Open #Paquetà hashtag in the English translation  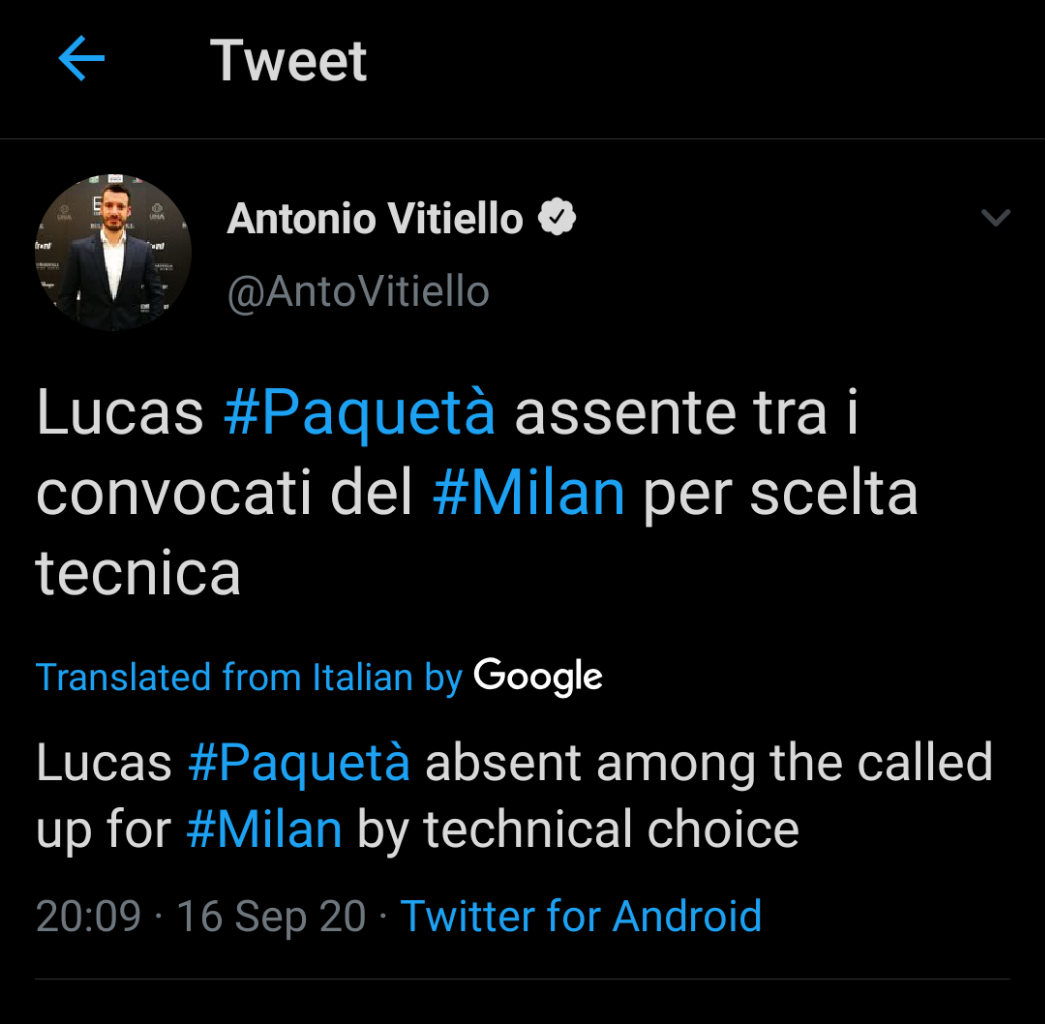[298, 763]
